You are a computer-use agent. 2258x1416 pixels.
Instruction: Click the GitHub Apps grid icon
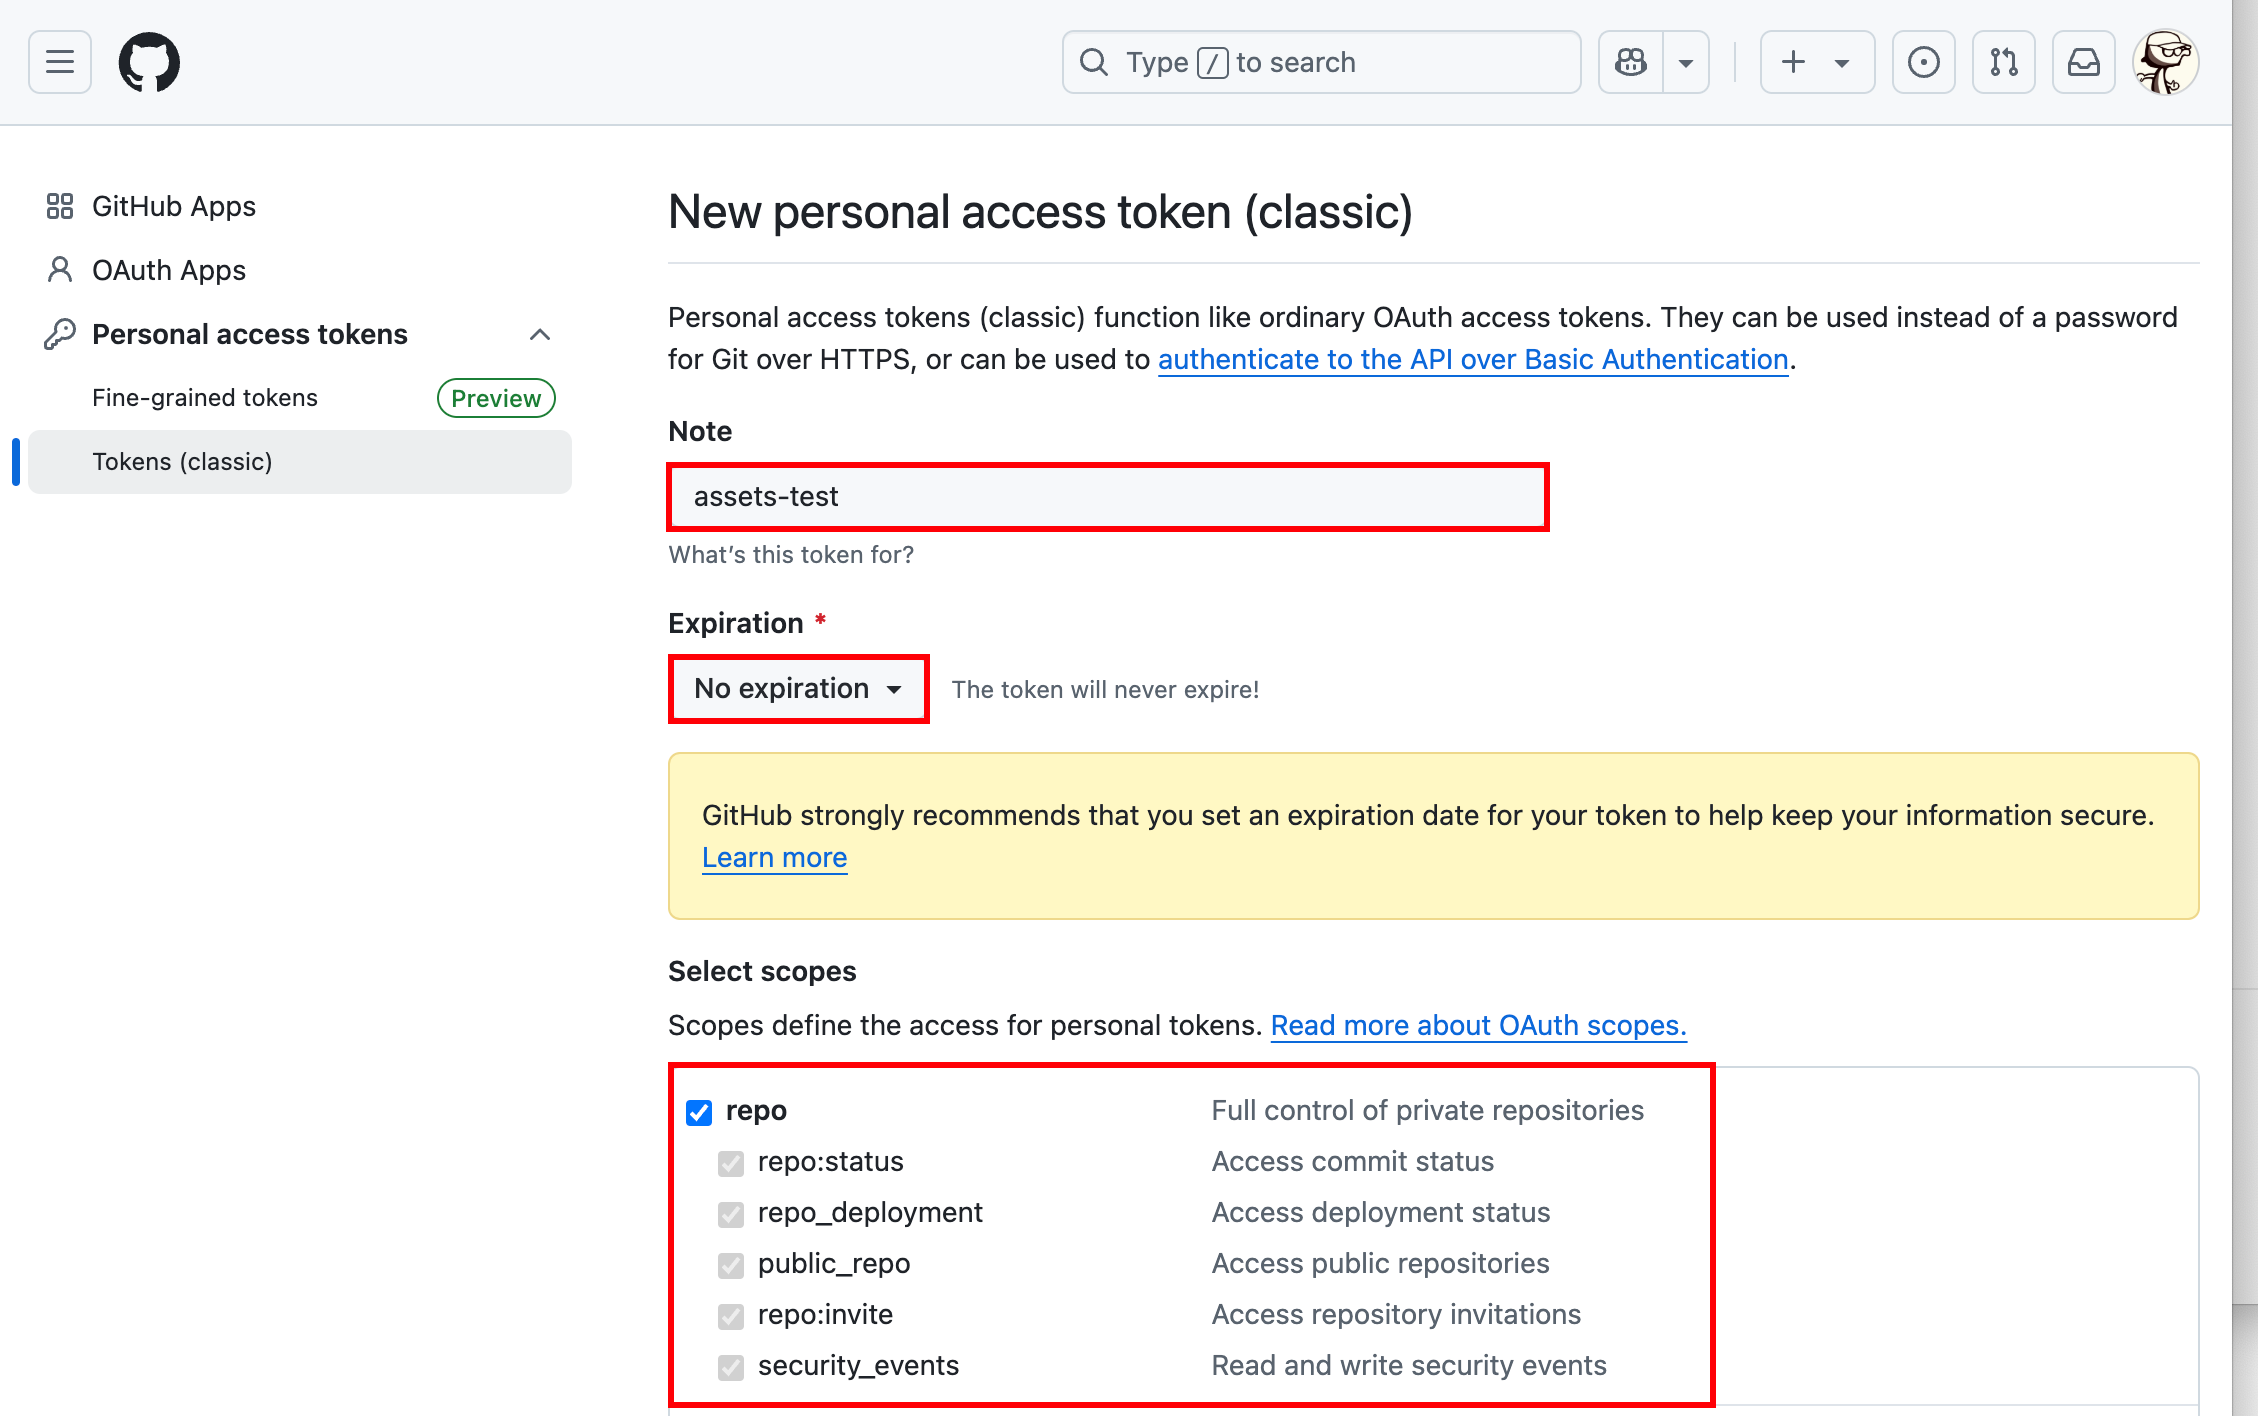pyautogui.click(x=60, y=206)
